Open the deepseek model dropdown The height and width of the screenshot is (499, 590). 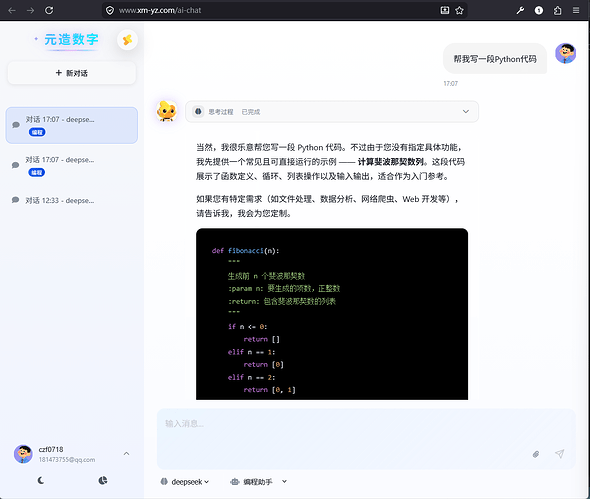(x=185, y=482)
